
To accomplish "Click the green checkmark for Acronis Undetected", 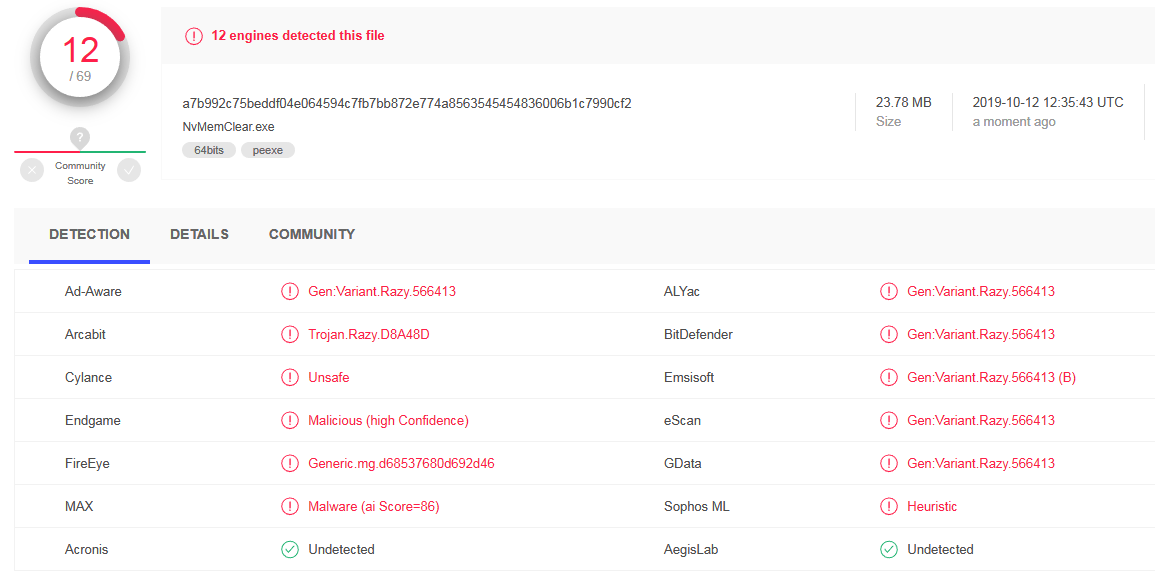I will coord(289,549).
